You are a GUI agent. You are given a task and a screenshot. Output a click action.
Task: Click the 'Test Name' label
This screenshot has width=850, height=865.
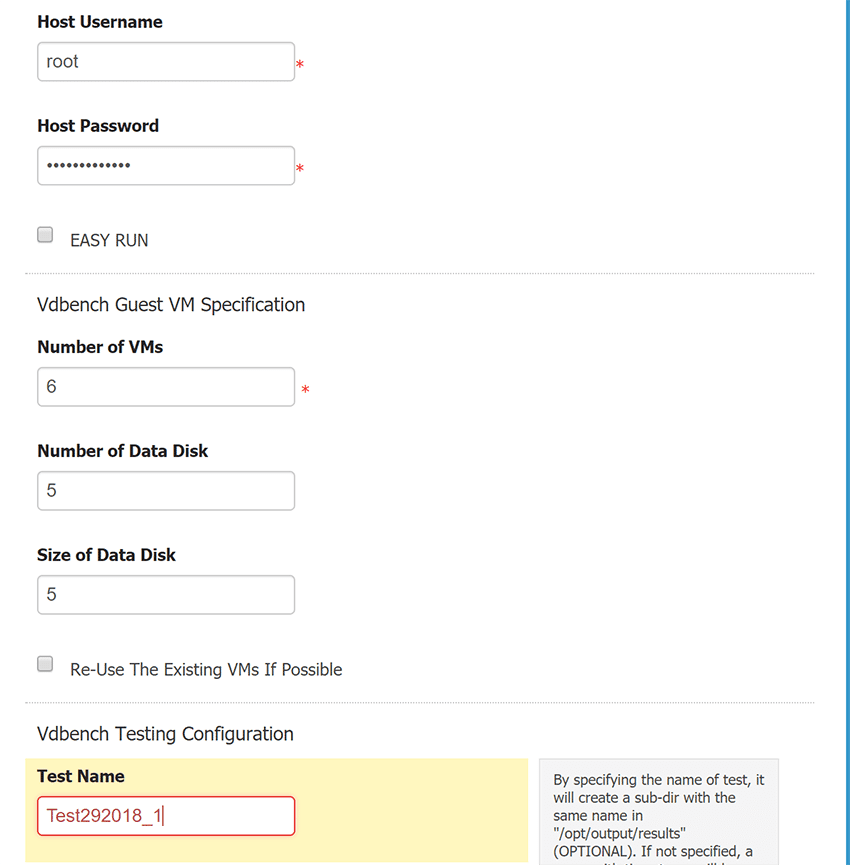click(x=81, y=776)
